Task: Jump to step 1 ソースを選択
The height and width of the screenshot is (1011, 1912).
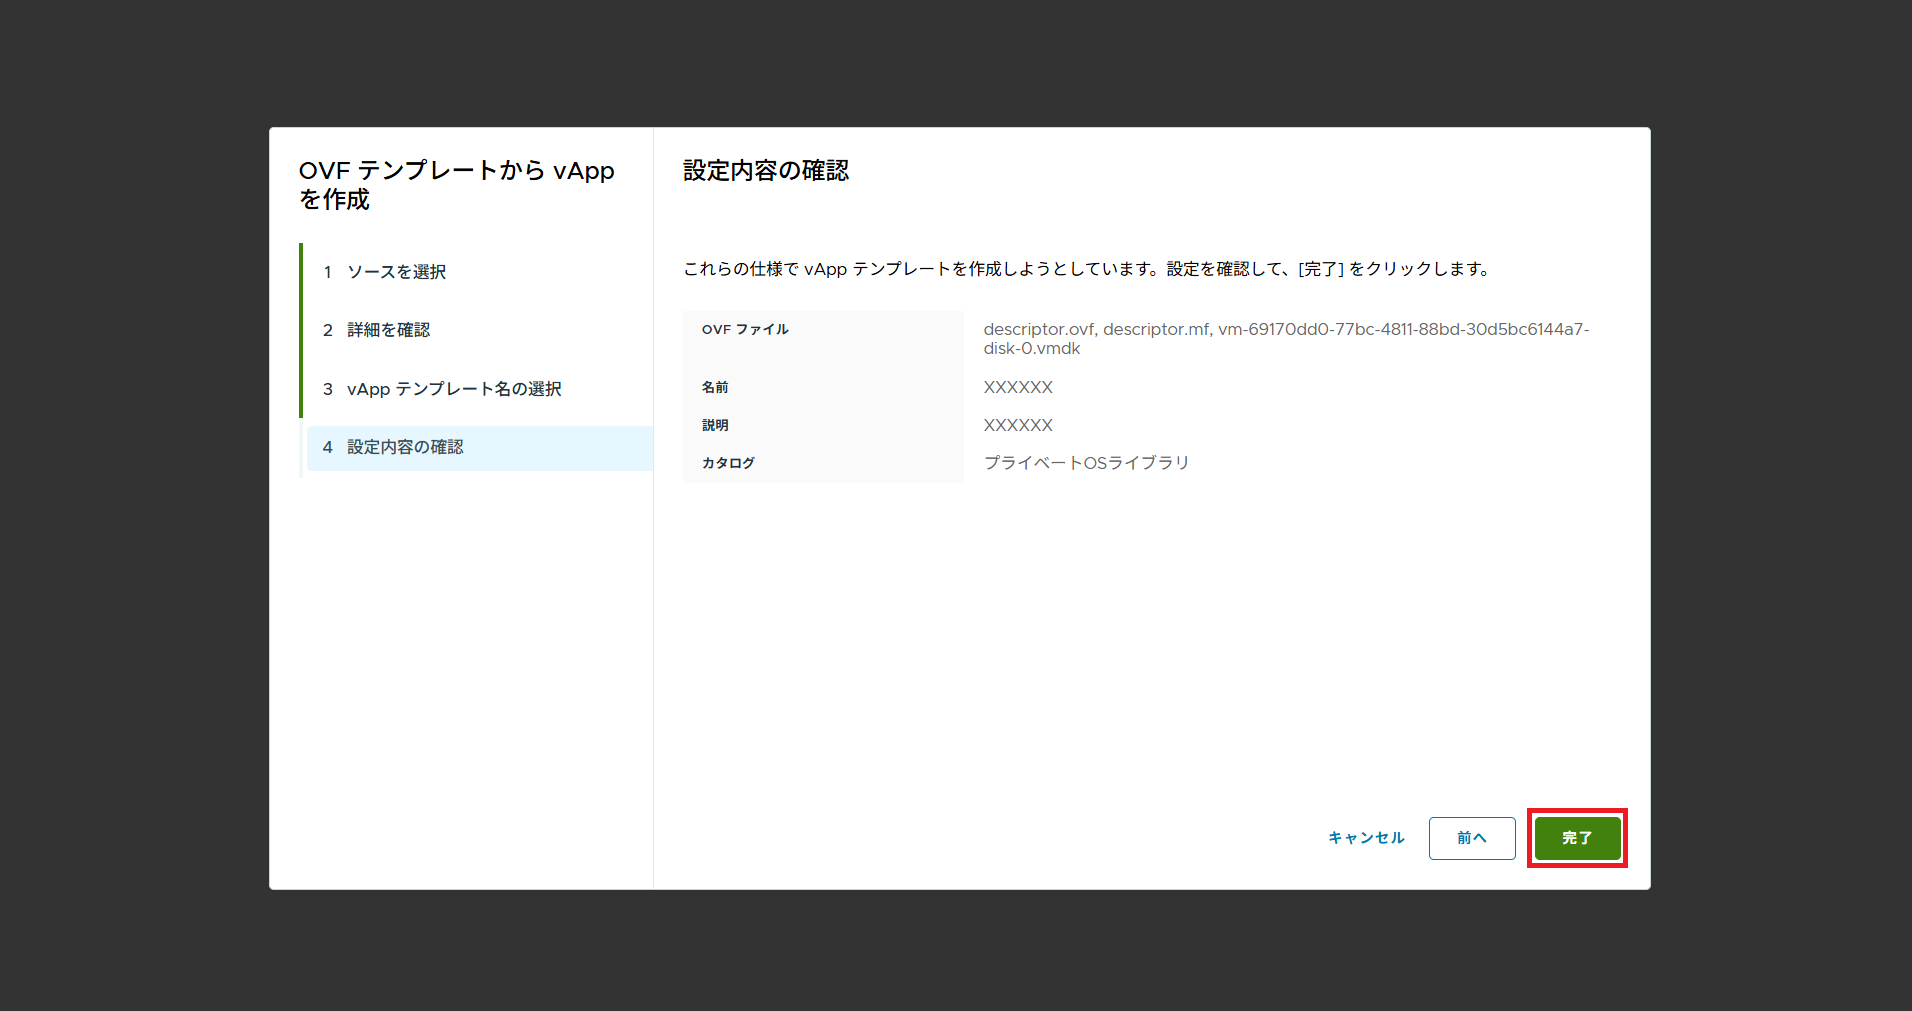Action: [396, 272]
